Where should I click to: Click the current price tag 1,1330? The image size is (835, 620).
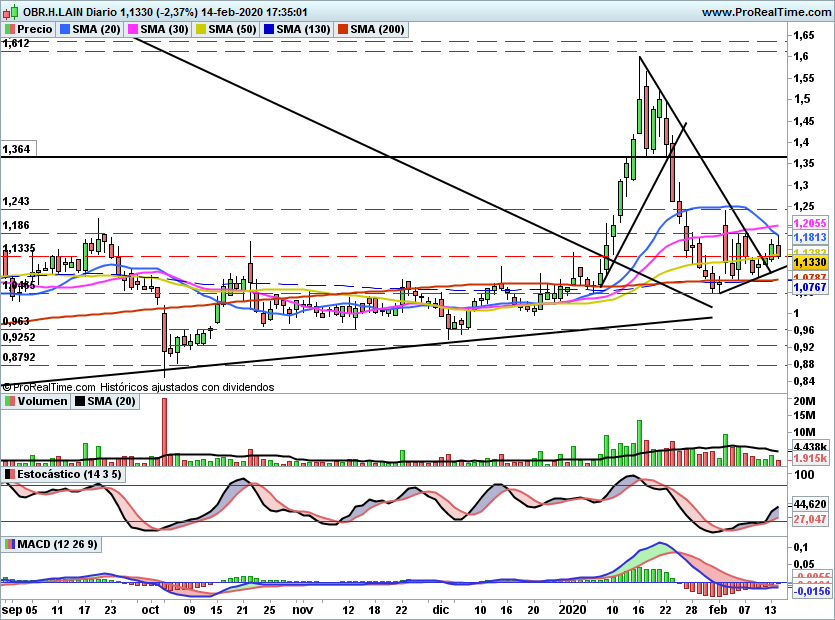810,262
